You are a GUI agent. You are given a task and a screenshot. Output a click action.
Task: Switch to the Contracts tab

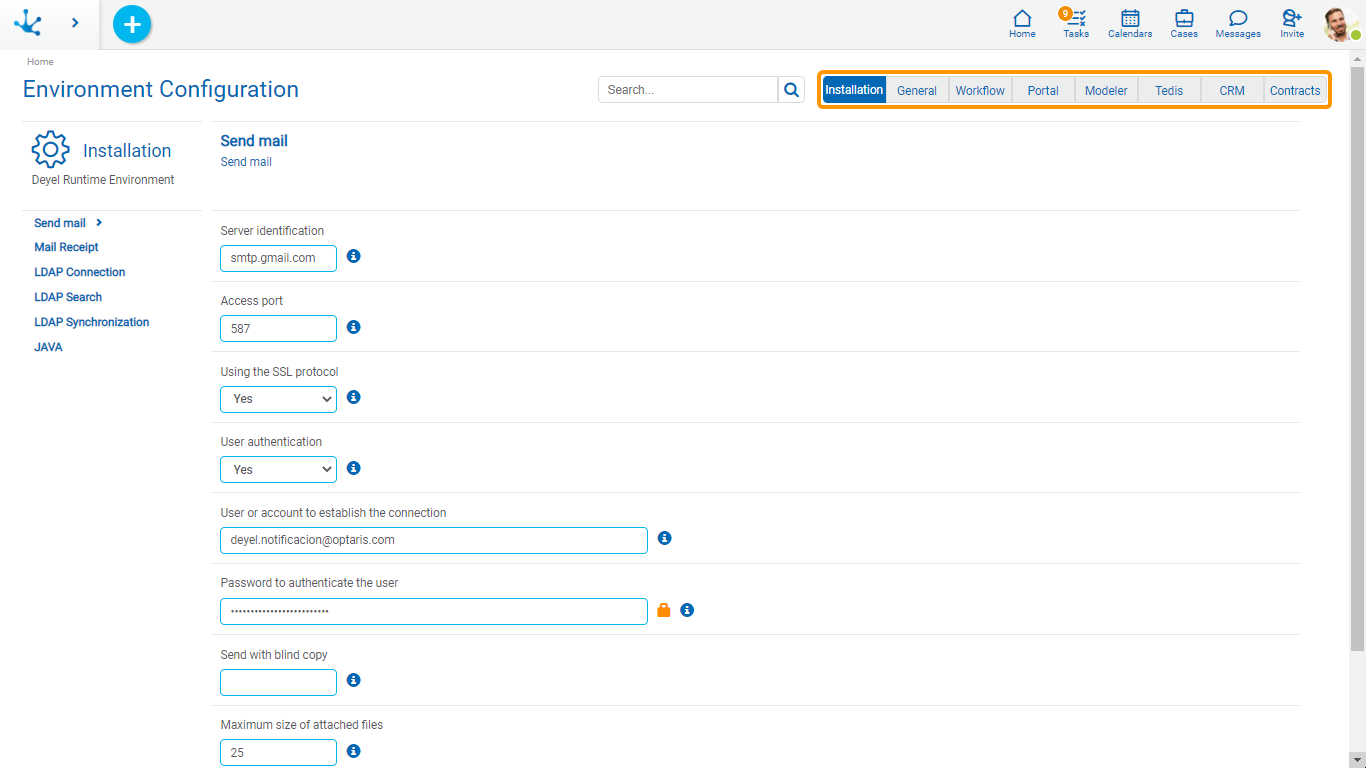(1295, 90)
